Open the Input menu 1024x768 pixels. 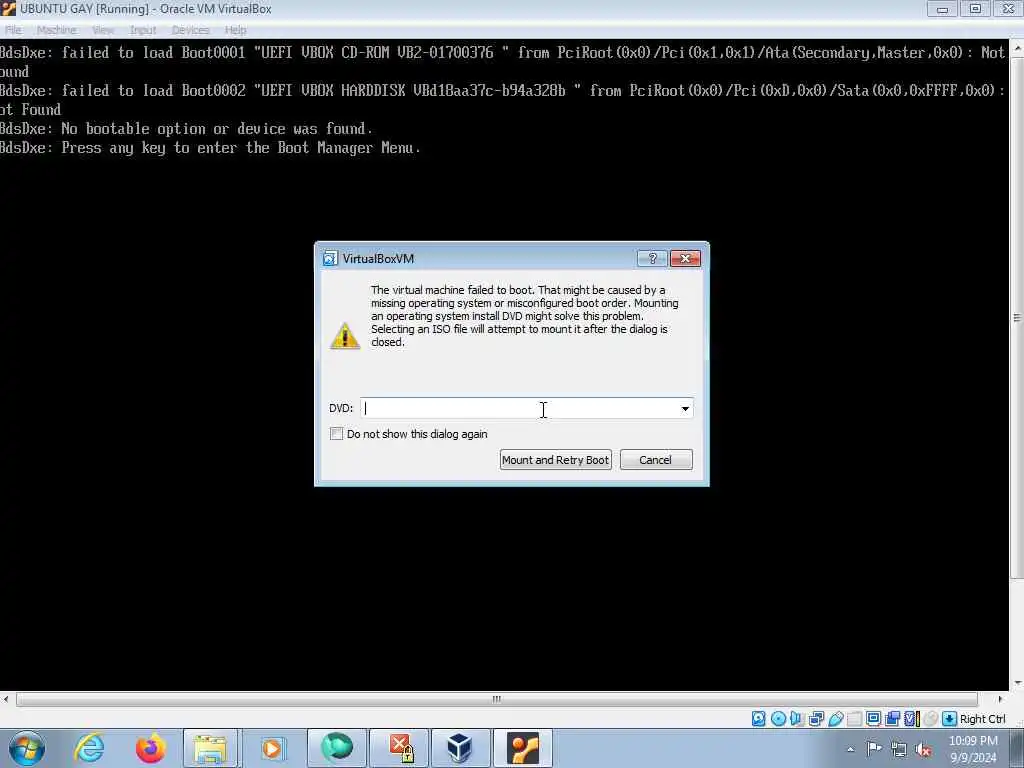tap(143, 30)
